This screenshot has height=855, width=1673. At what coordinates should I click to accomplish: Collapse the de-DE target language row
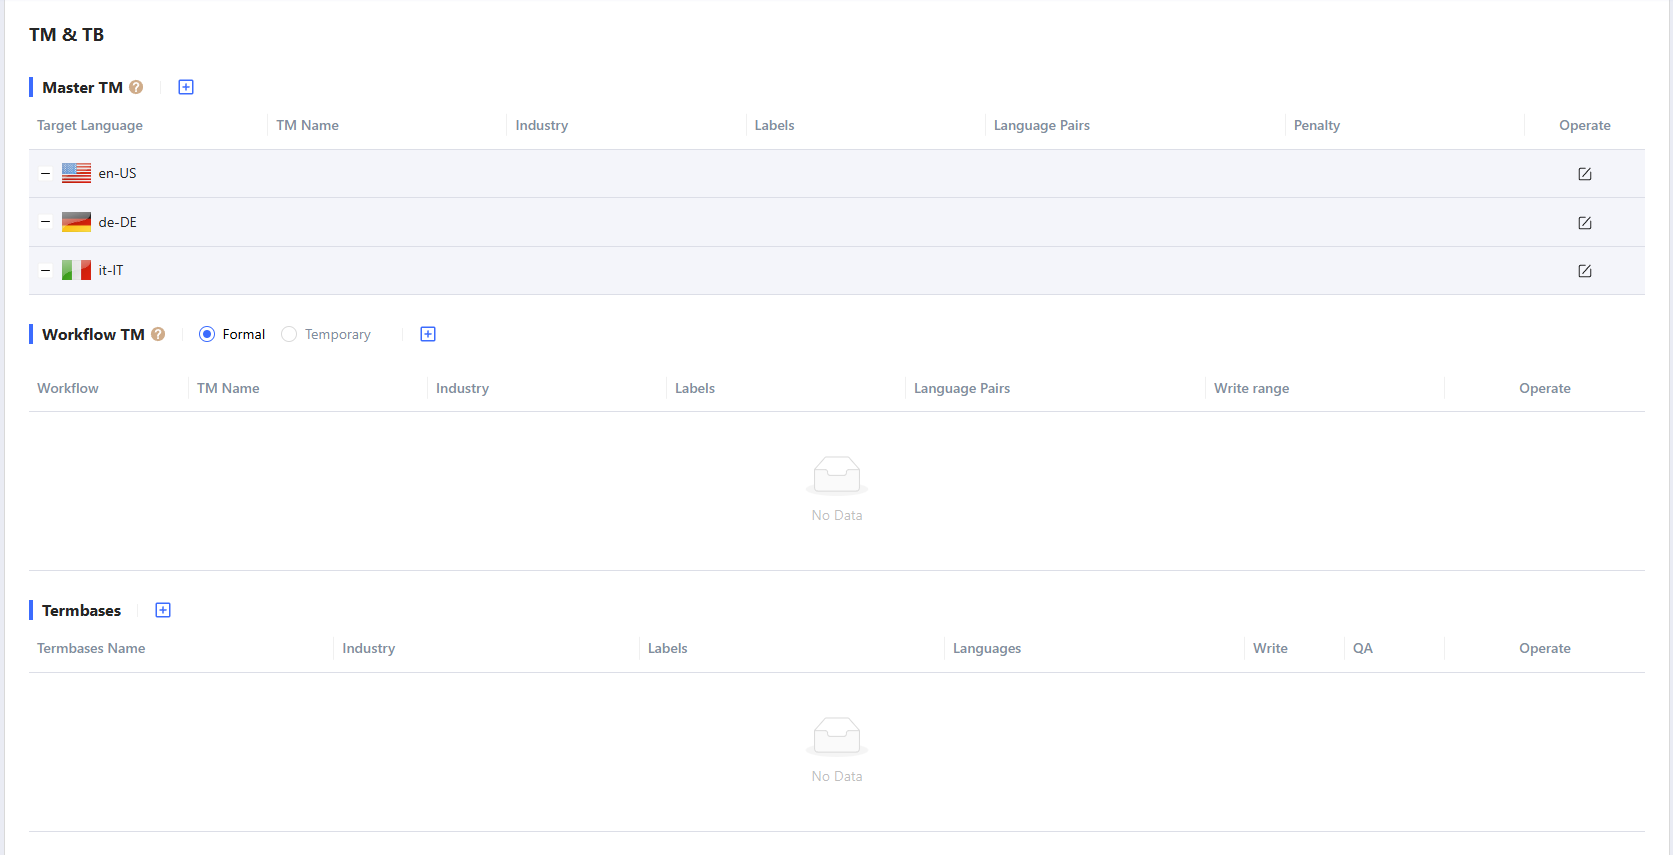tap(45, 222)
